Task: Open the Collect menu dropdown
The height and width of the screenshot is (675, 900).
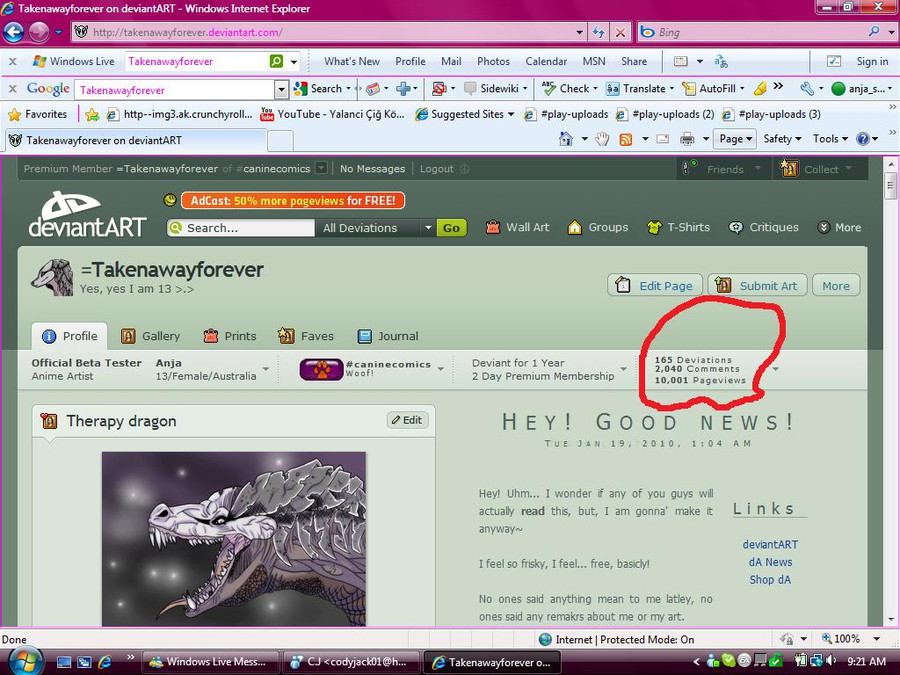Action: (816, 169)
